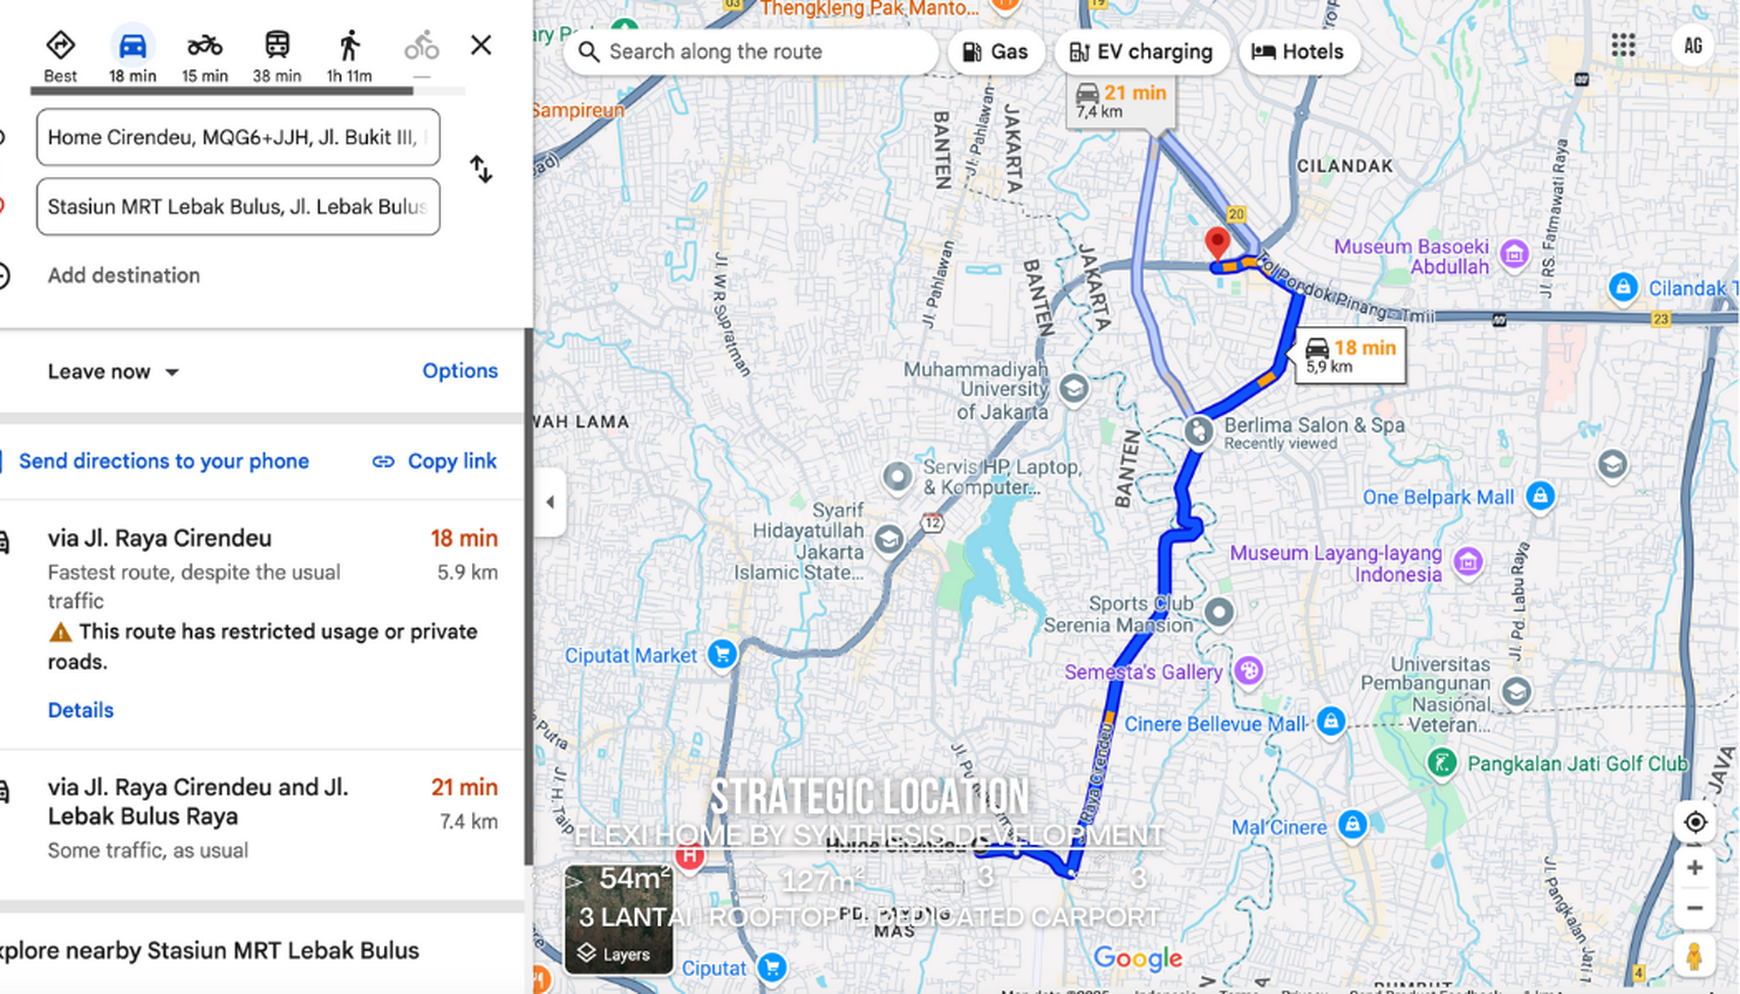Open route Options
The width and height of the screenshot is (1740, 994).
tap(460, 371)
